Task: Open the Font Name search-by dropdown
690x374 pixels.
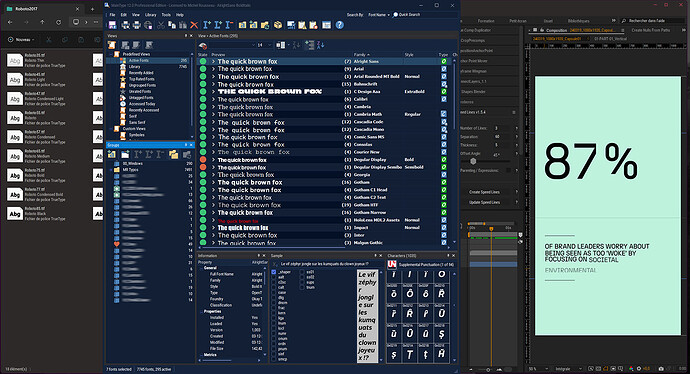Action: 379,15
